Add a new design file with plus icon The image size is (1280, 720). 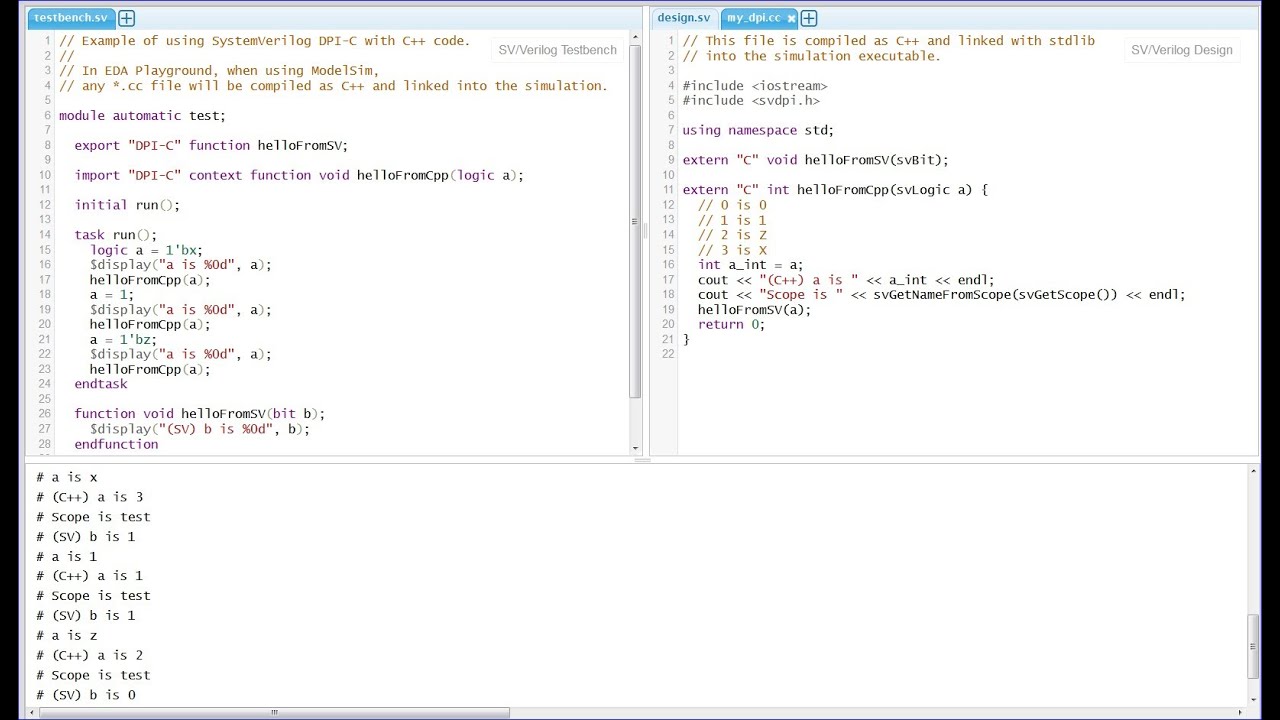click(x=809, y=18)
